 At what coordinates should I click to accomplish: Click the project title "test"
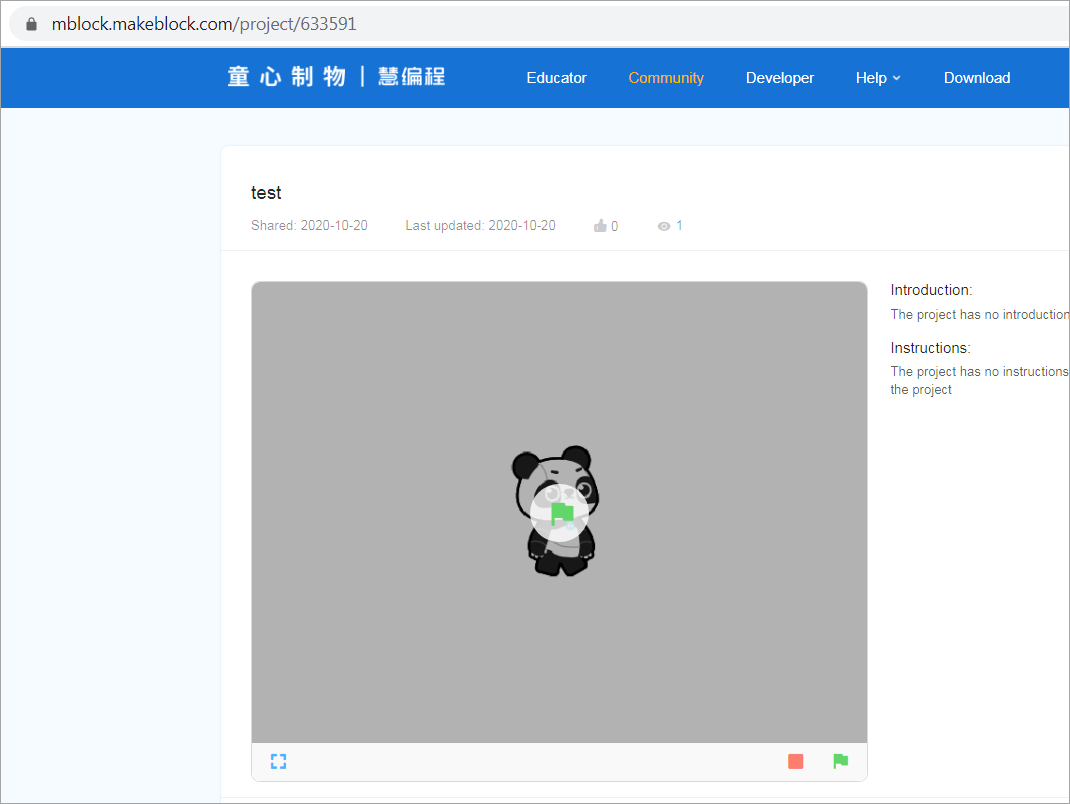(266, 193)
